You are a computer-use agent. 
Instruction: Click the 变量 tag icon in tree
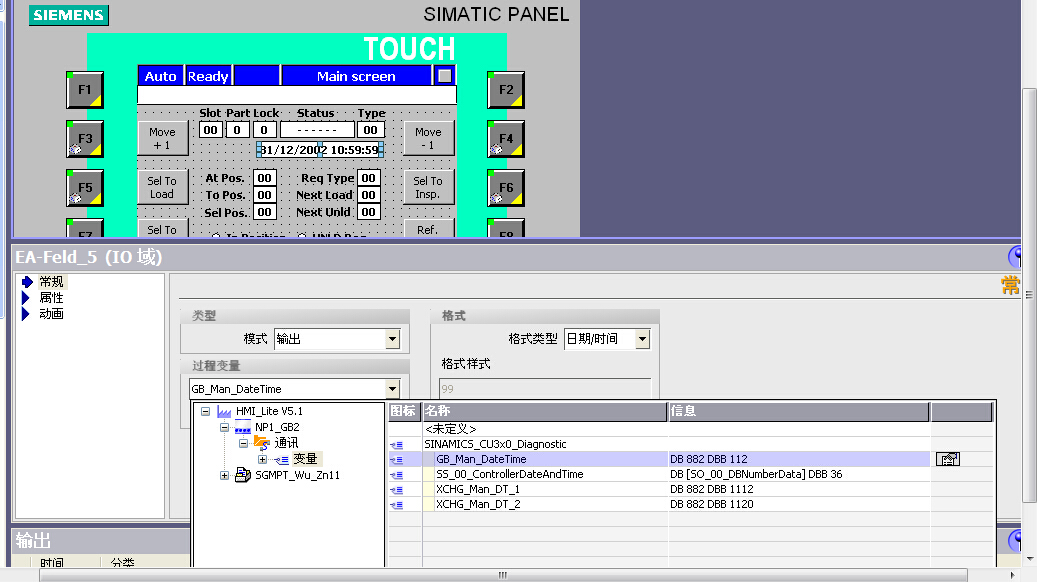pyautogui.click(x=282, y=459)
